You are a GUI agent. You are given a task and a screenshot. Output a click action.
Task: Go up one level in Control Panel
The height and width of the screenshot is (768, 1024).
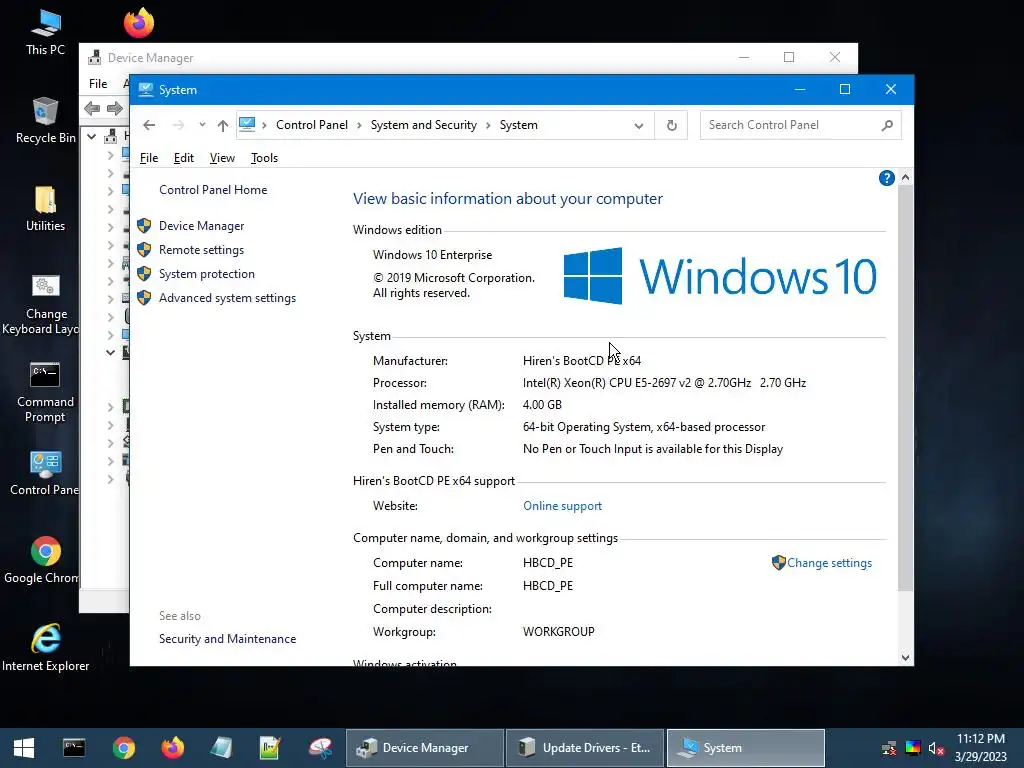223,125
